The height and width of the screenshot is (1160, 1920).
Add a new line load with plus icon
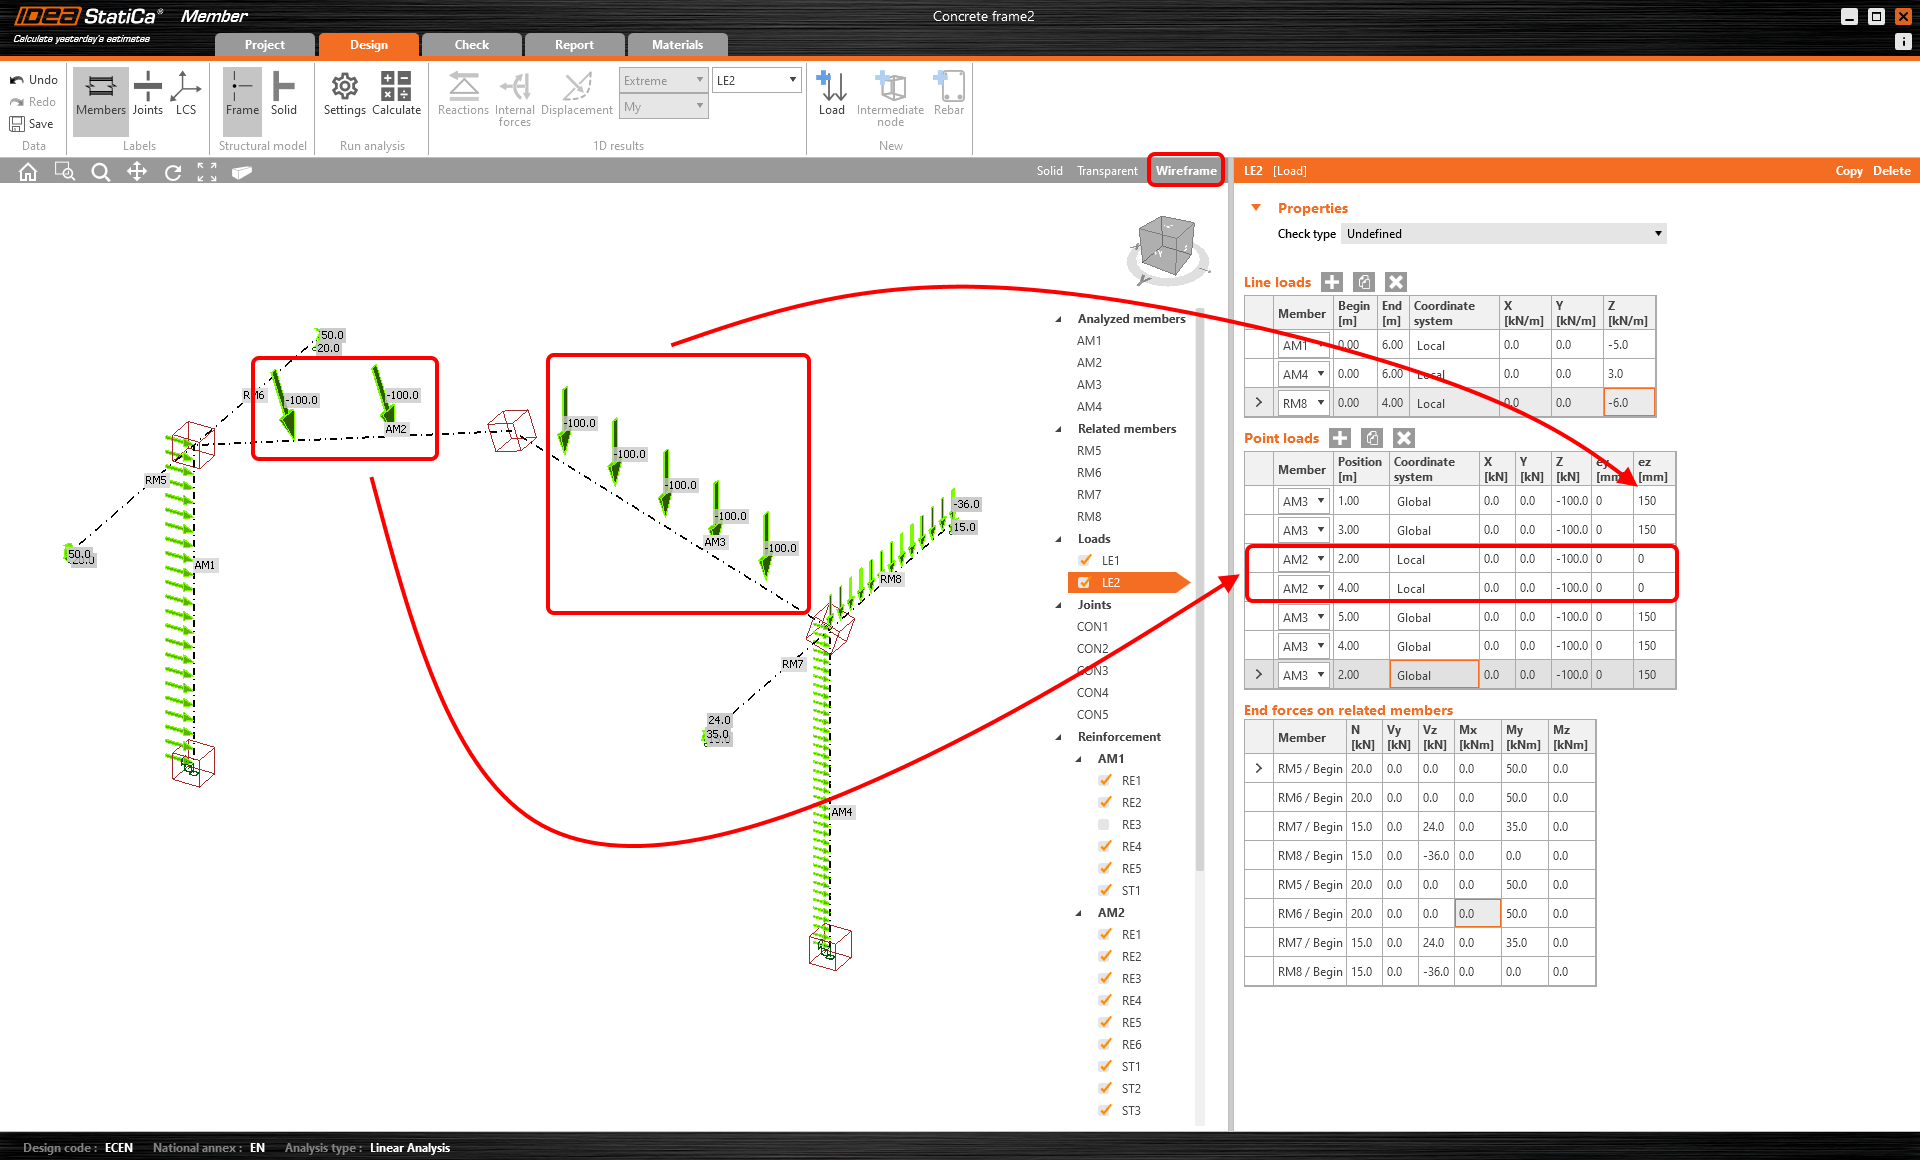[1332, 282]
